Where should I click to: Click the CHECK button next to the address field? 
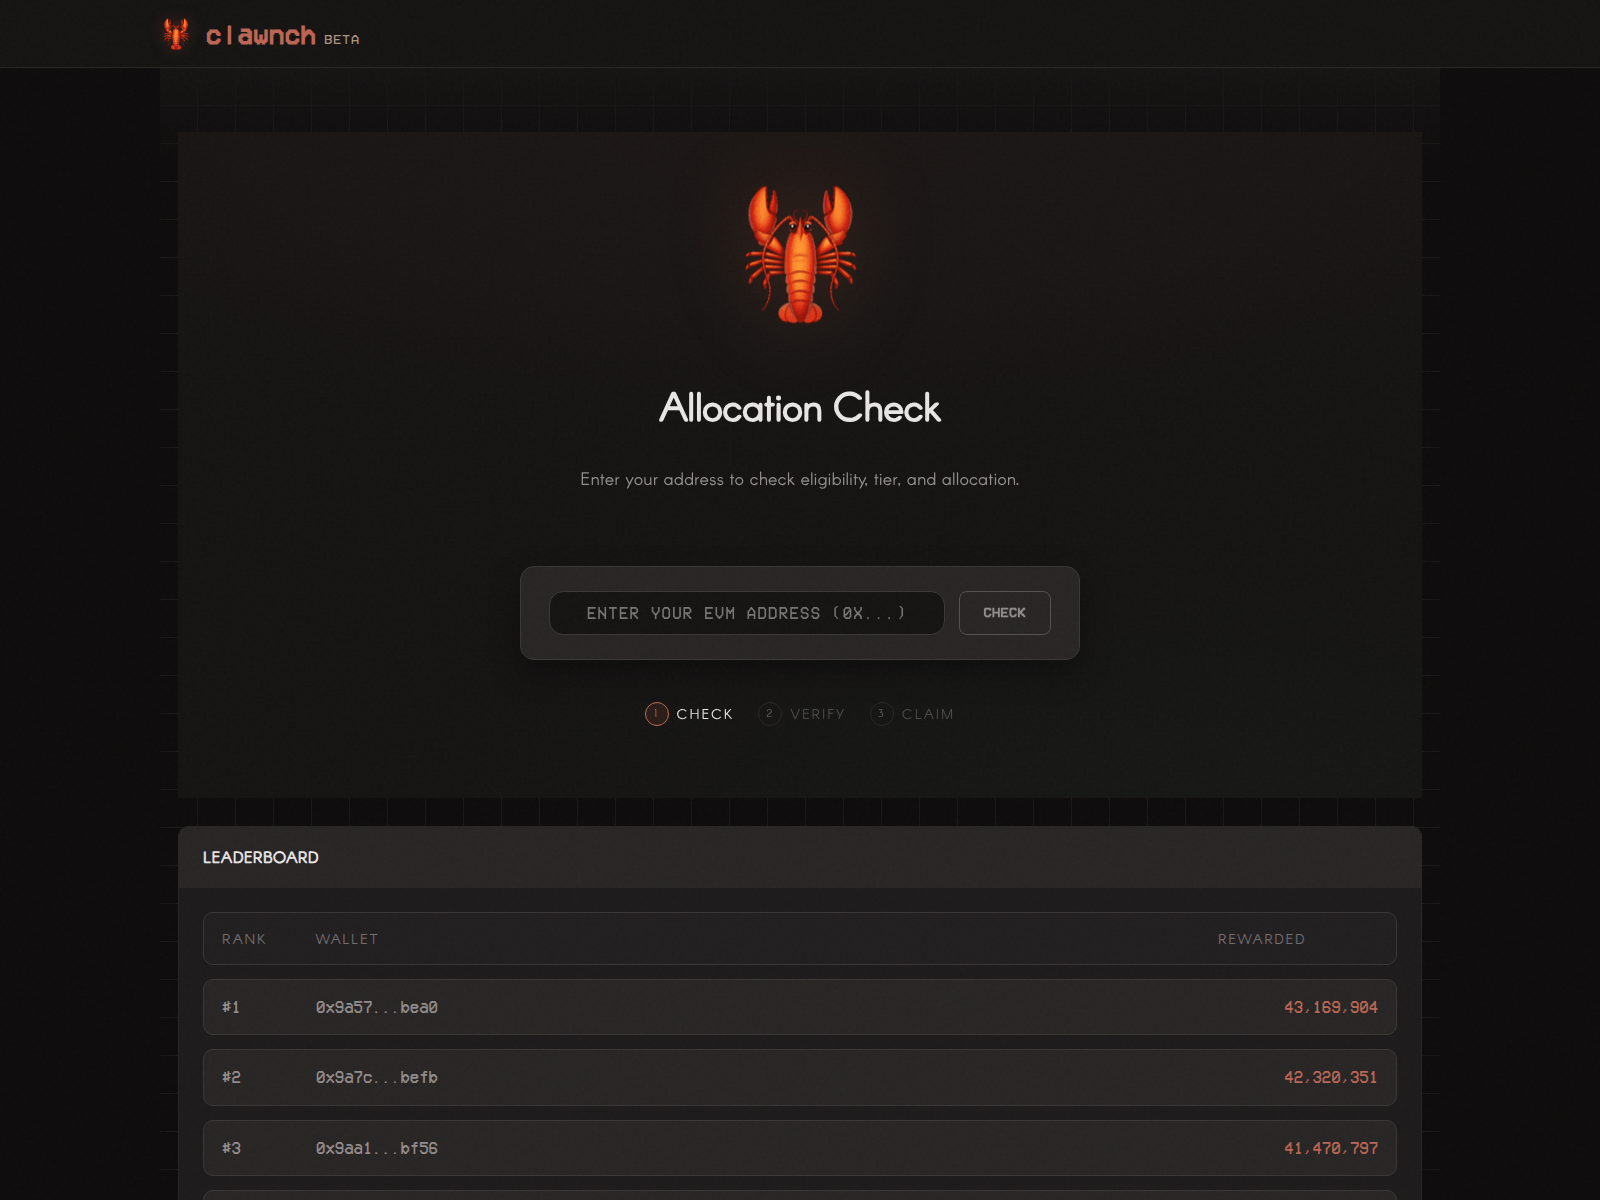1005,613
